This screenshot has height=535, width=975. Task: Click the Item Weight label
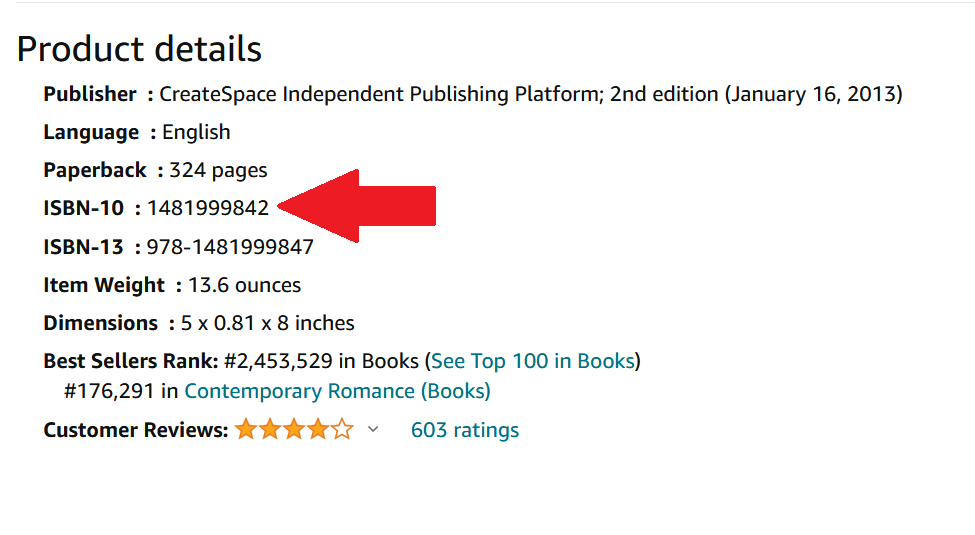[x=104, y=285]
